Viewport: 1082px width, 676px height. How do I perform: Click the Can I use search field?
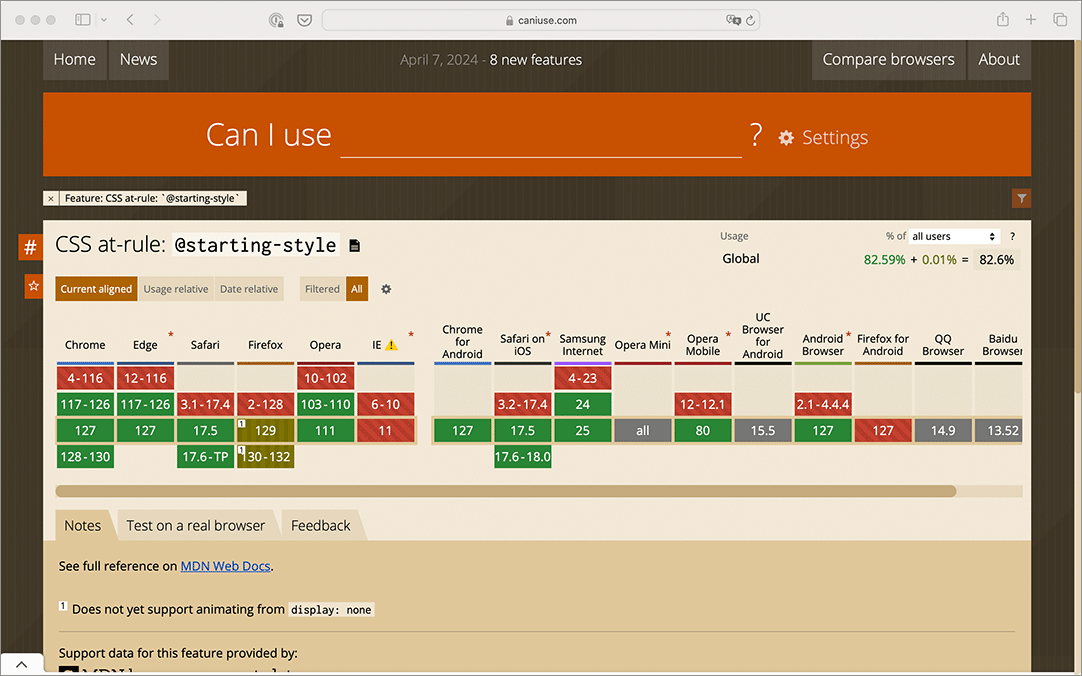541,137
